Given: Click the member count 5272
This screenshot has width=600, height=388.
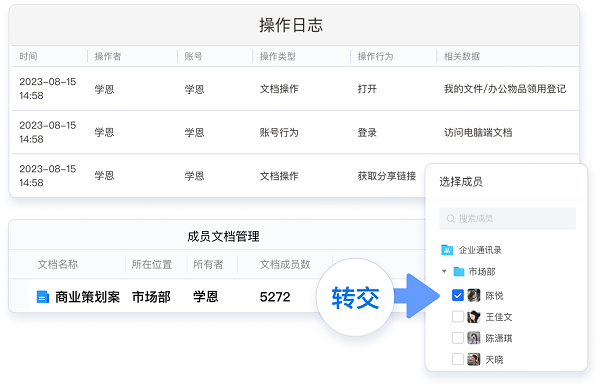Looking at the screenshot, I should (x=275, y=297).
